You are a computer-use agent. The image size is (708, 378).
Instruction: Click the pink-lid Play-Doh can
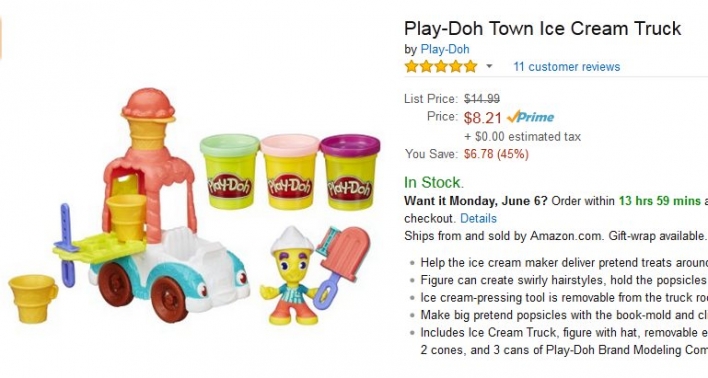pyautogui.click(x=289, y=172)
